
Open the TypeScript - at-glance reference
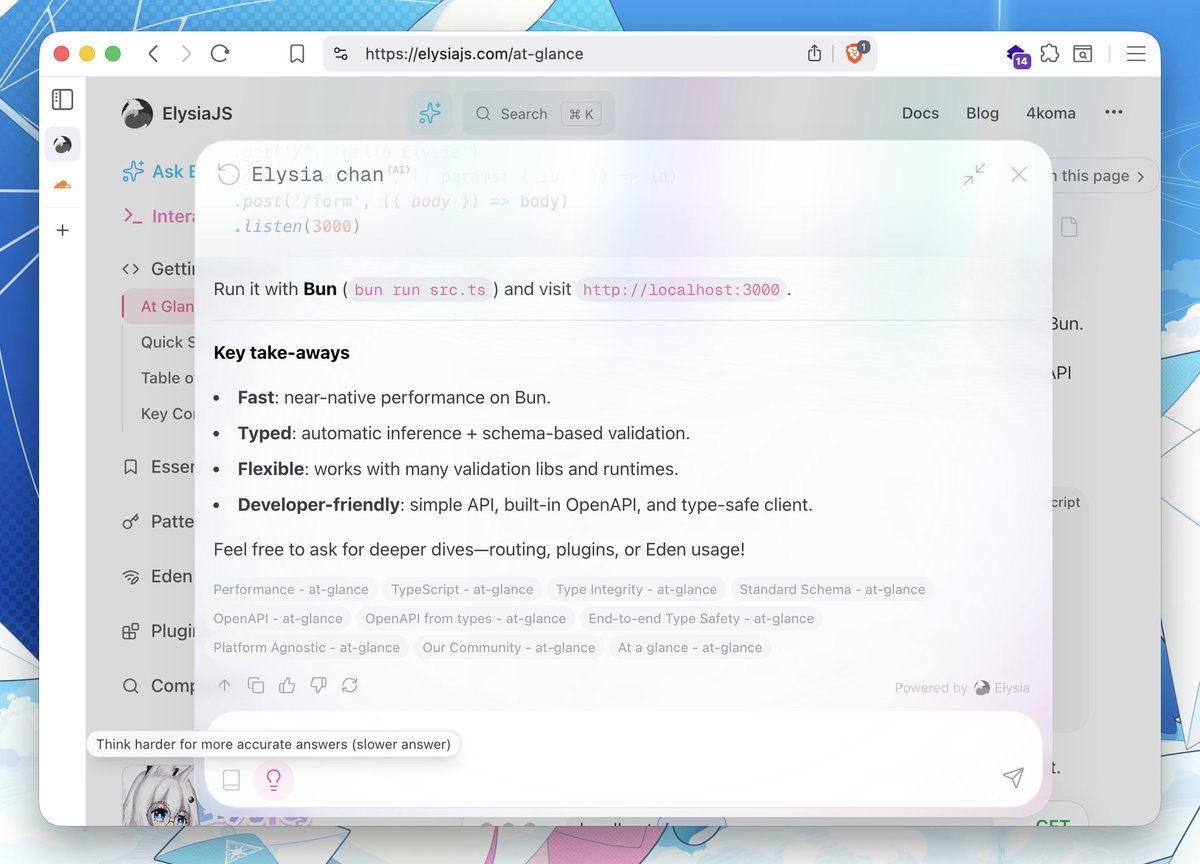click(462, 590)
